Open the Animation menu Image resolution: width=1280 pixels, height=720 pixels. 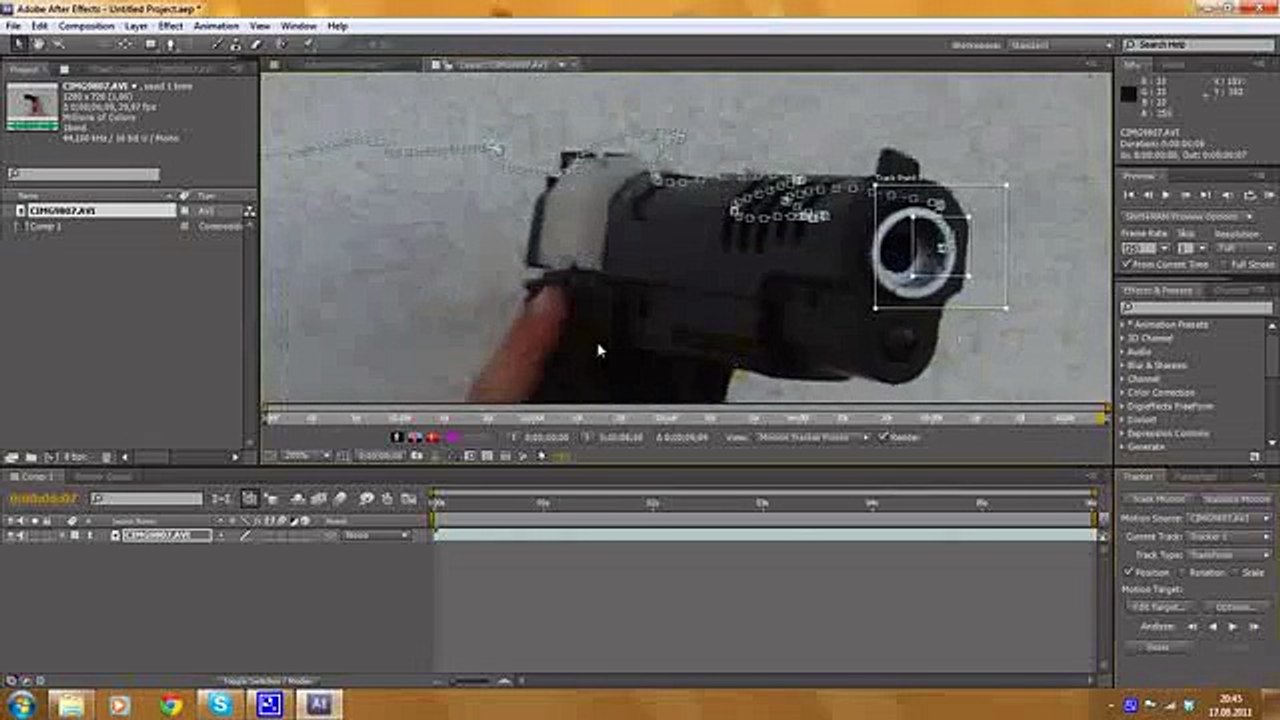click(216, 26)
